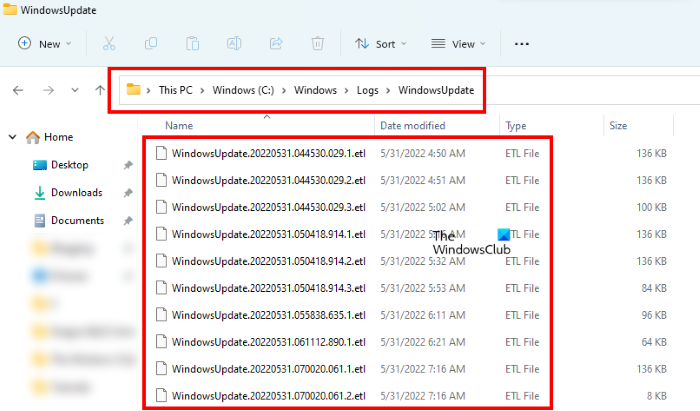Expand chevron after This PC breadcrumb

tap(202, 91)
